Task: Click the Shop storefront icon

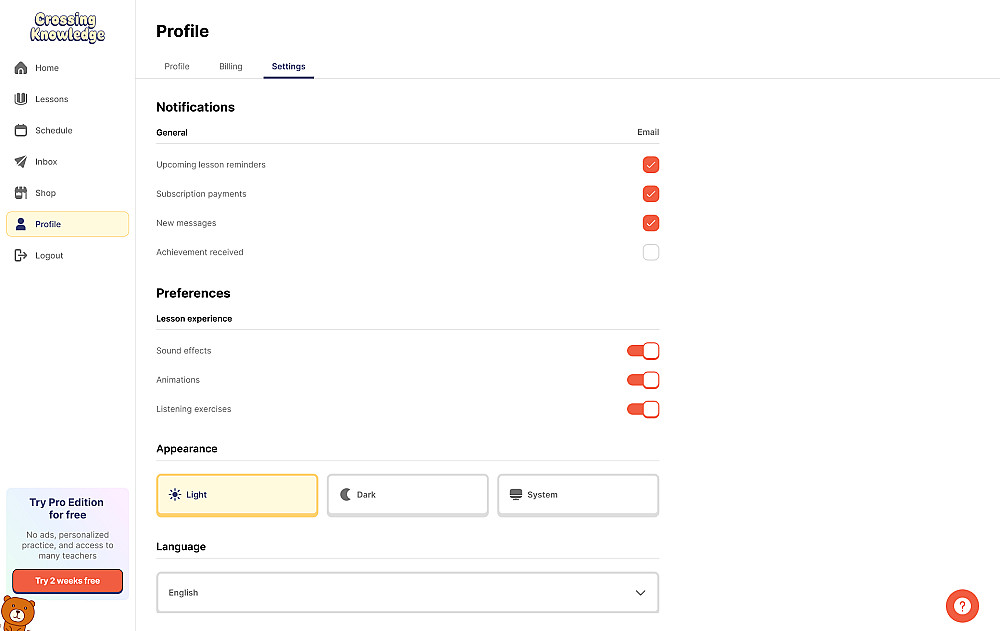Action: tap(20, 193)
